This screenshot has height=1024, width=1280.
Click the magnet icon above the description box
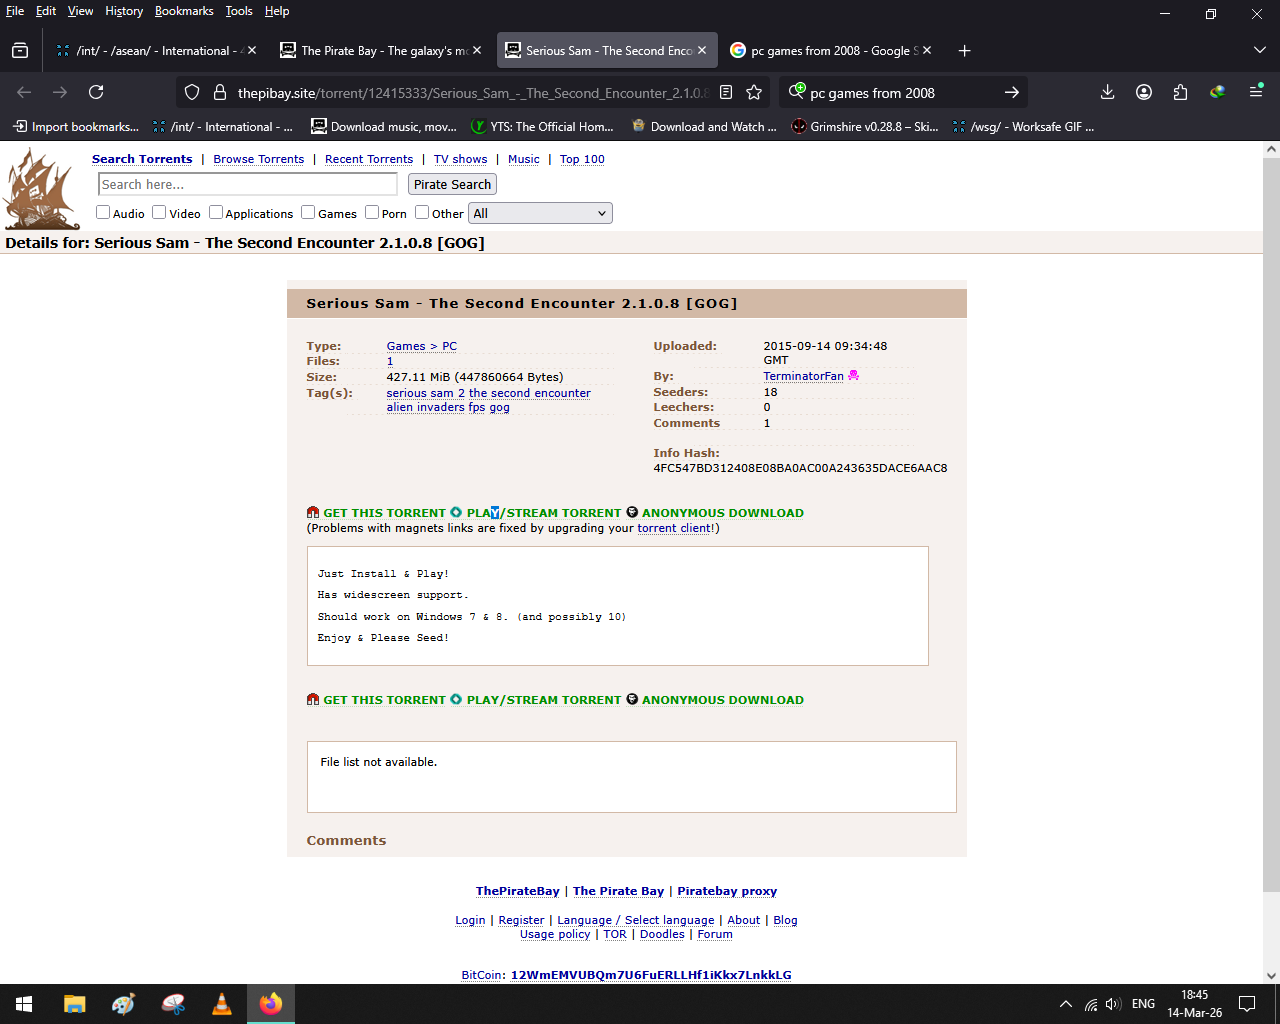click(313, 513)
